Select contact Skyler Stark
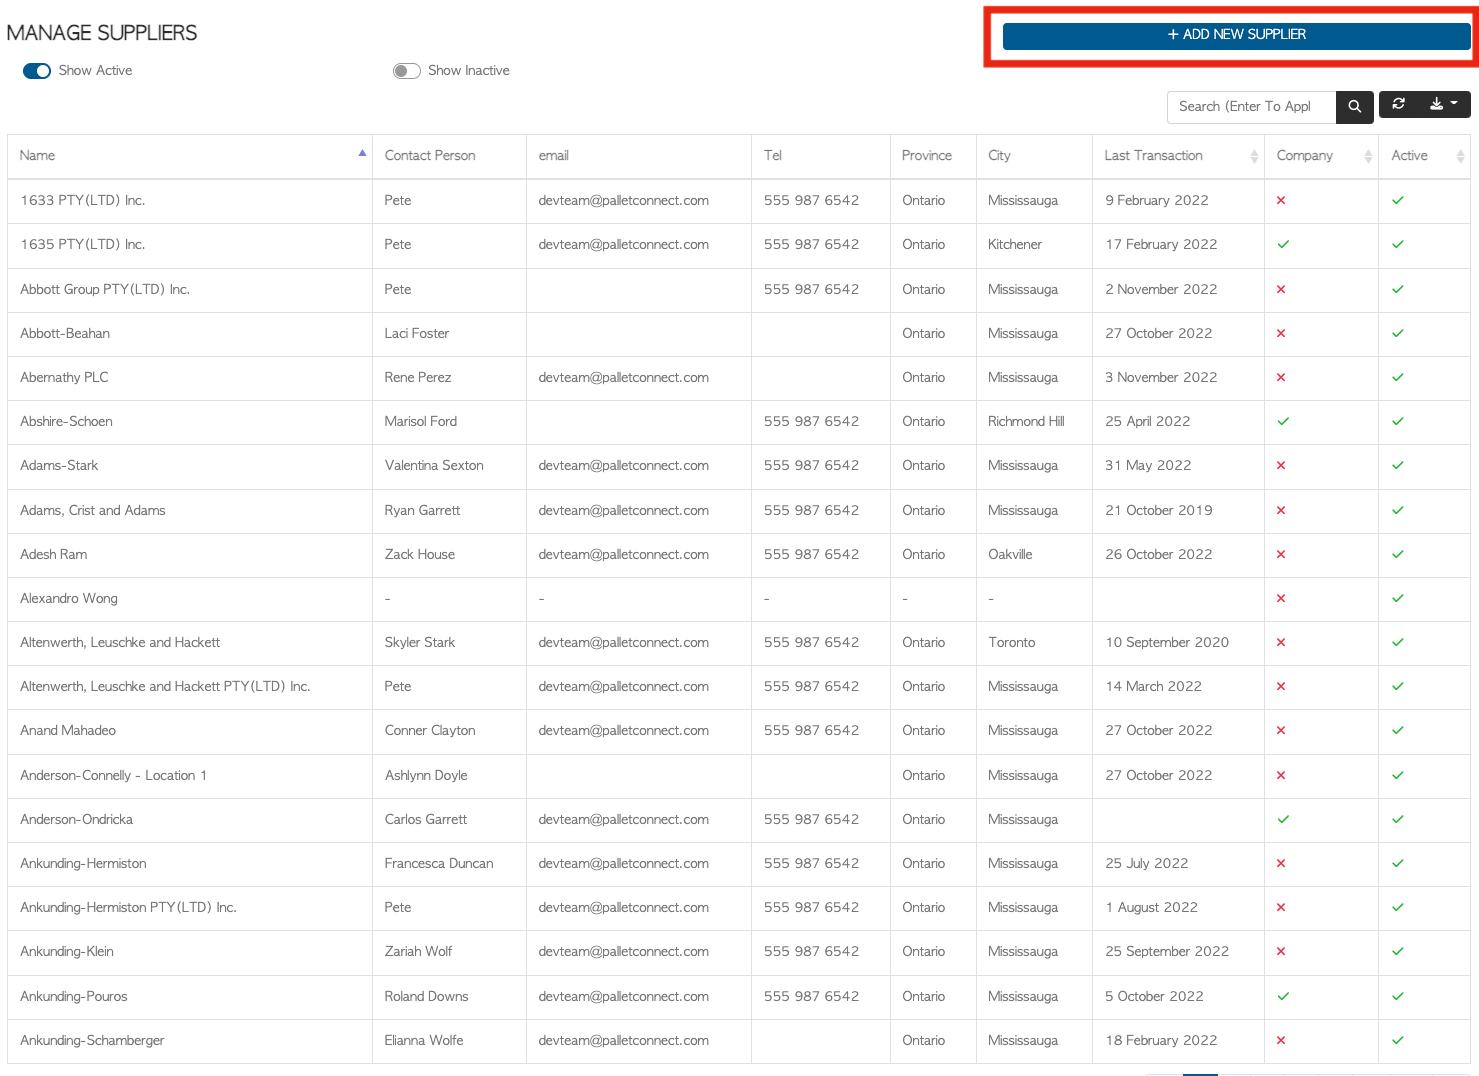The height and width of the screenshot is (1076, 1479). (420, 643)
